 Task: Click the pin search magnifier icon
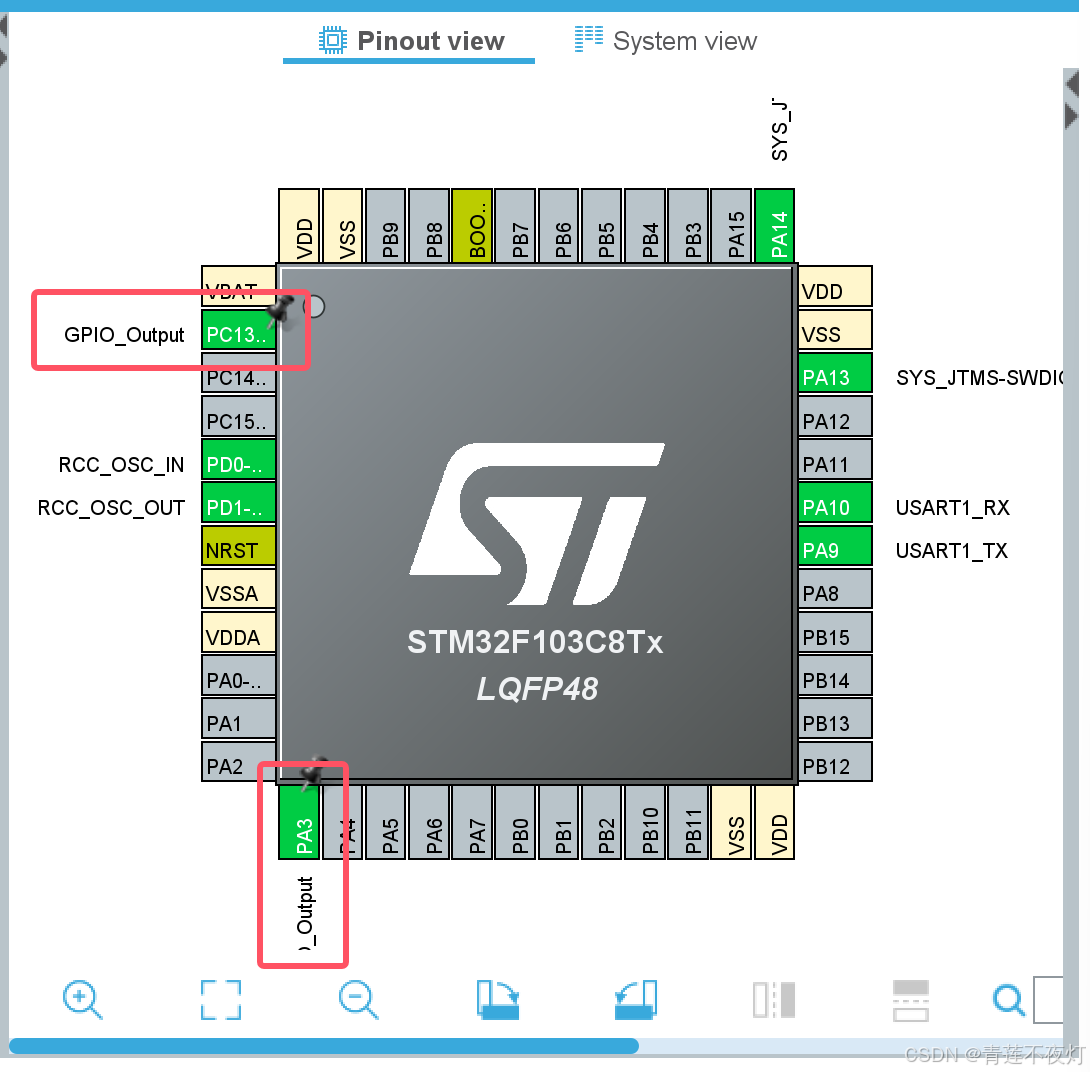[x=1009, y=1000]
